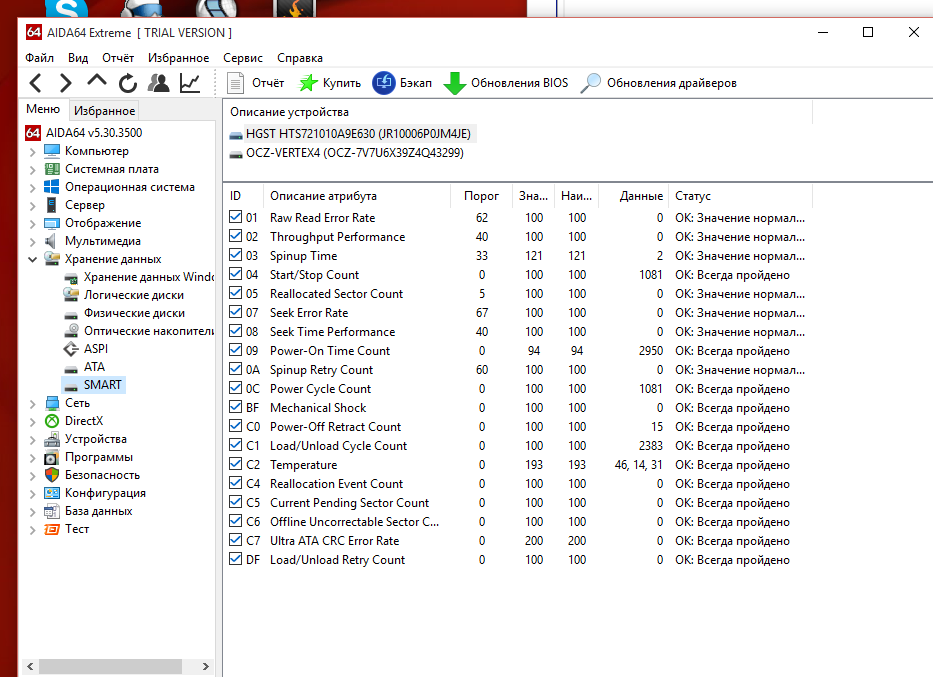Image resolution: width=933 pixels, height=677 pixels.
Task: Uncheck attribute 0C Power Cycle Count
Action: (236, 388)
